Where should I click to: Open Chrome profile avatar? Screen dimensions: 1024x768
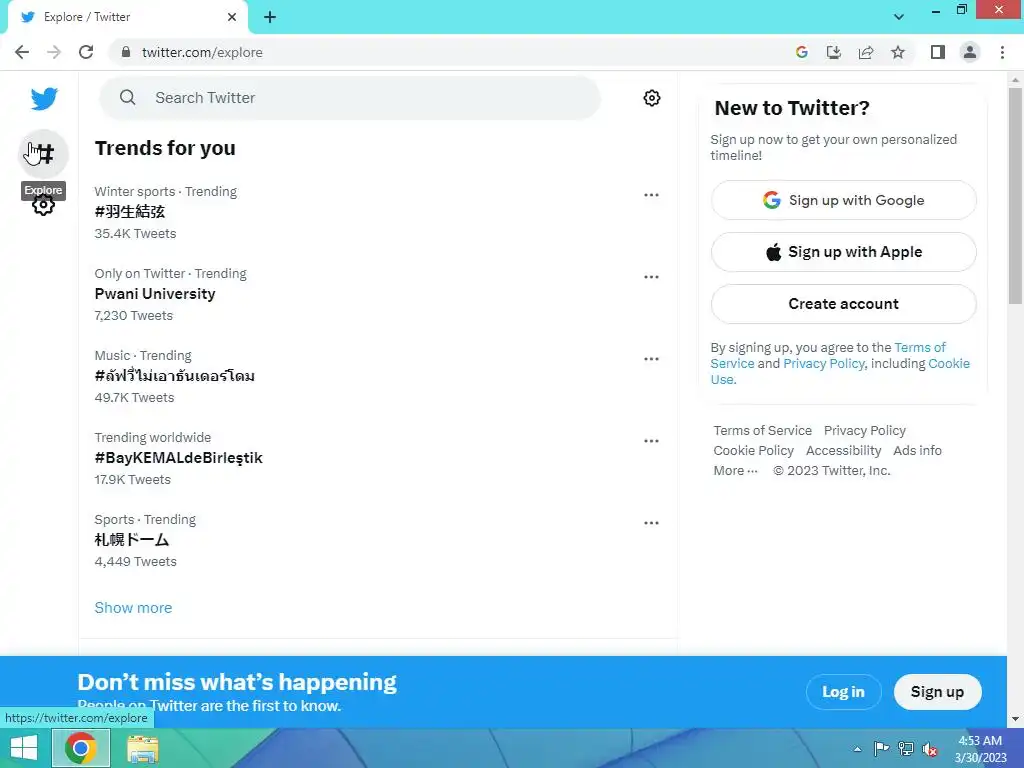tap(970, 52)
